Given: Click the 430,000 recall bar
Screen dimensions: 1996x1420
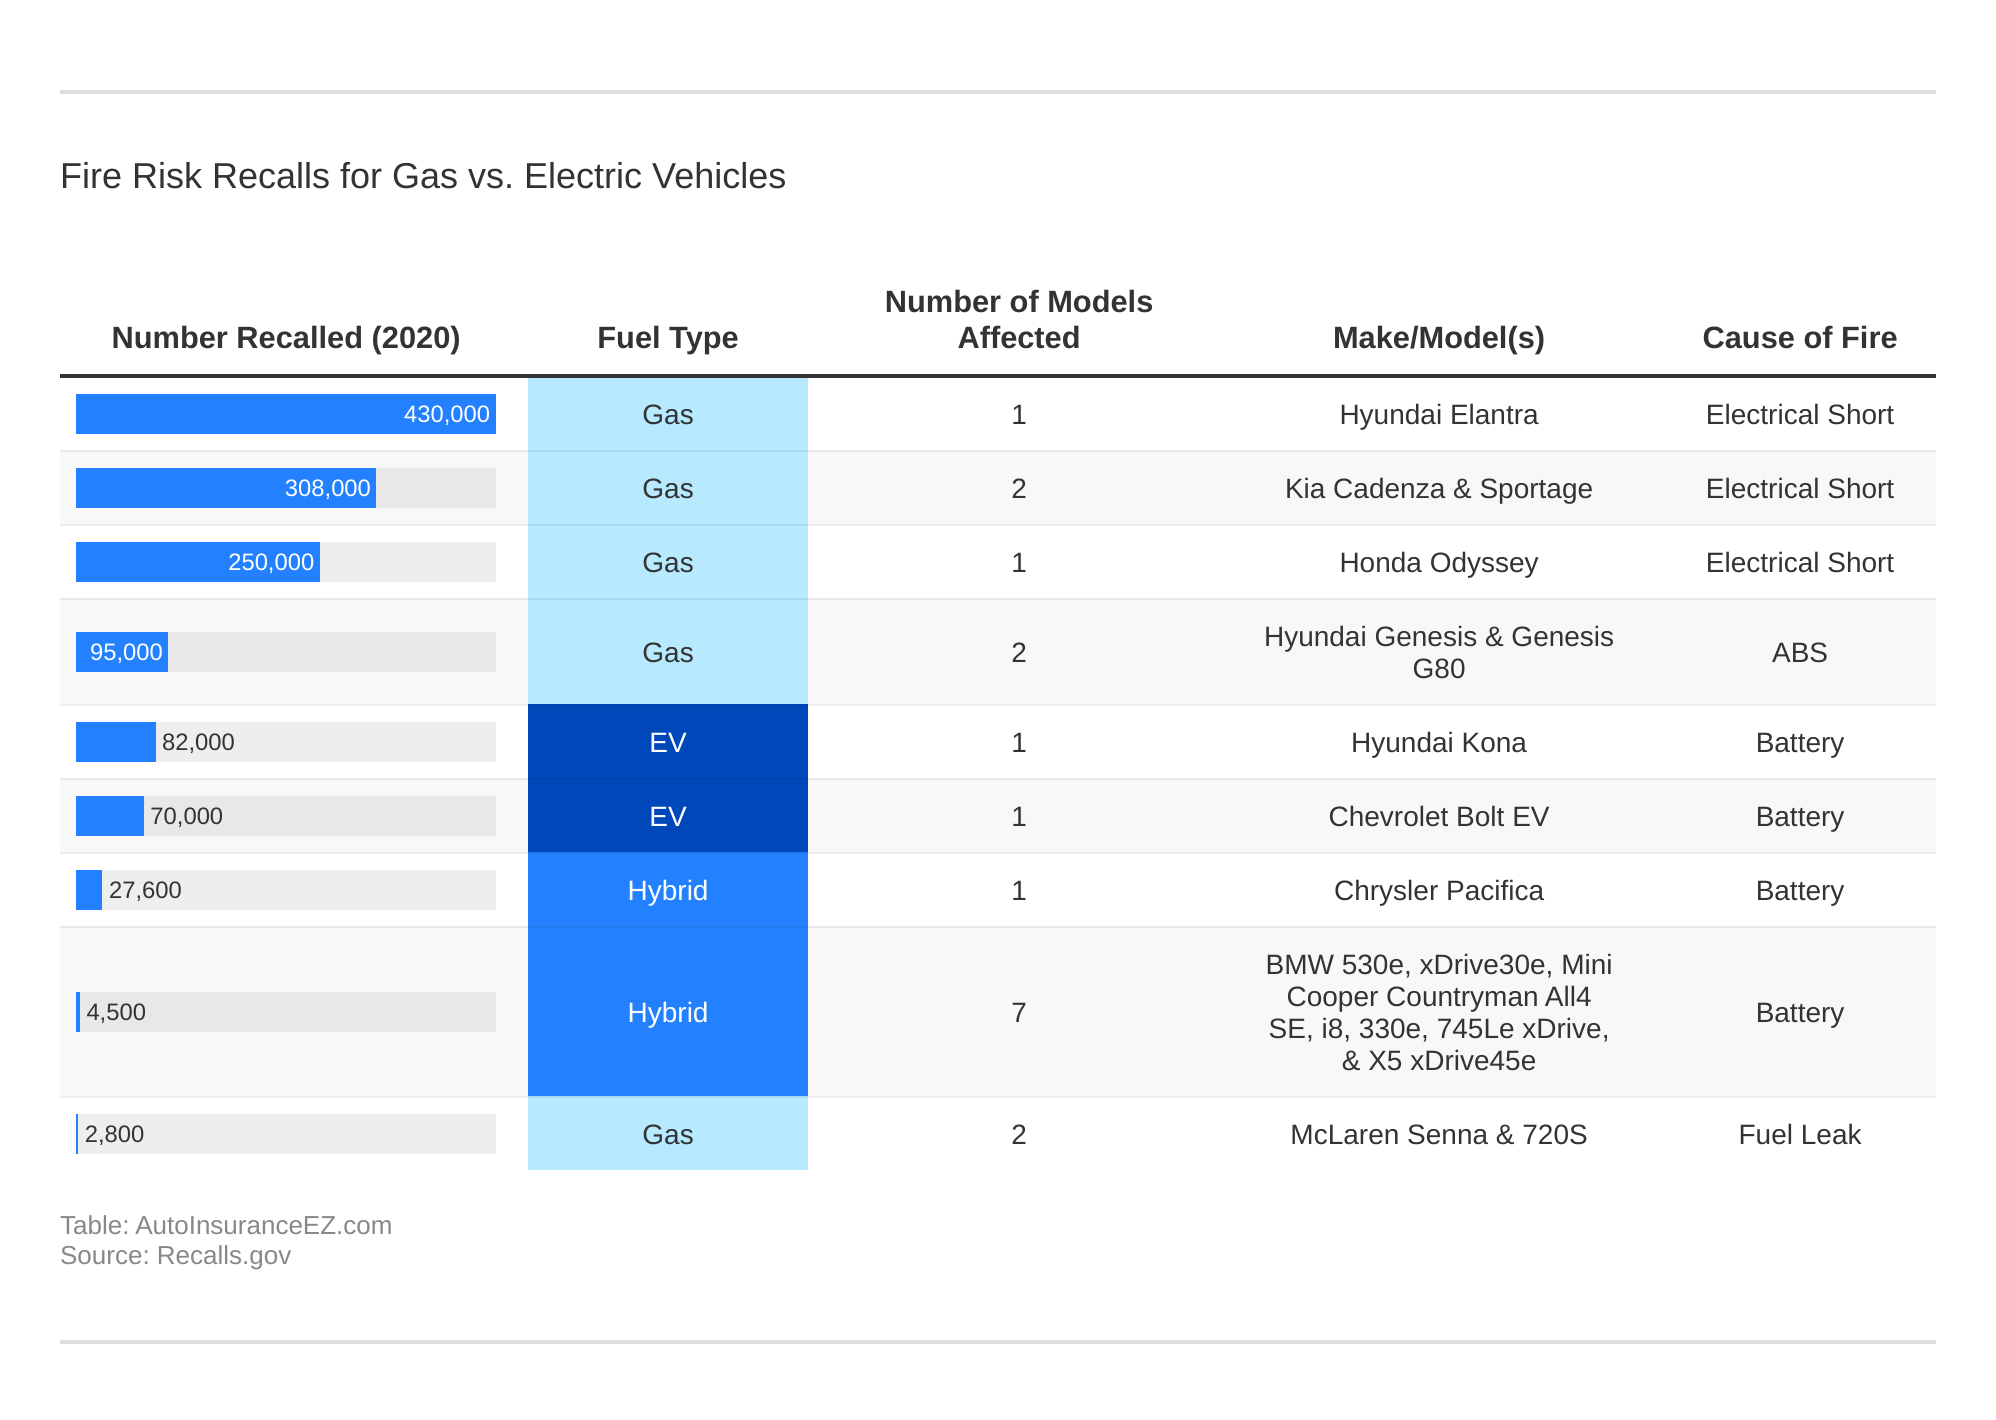Looking at the screenshot, I should [285, 414].
